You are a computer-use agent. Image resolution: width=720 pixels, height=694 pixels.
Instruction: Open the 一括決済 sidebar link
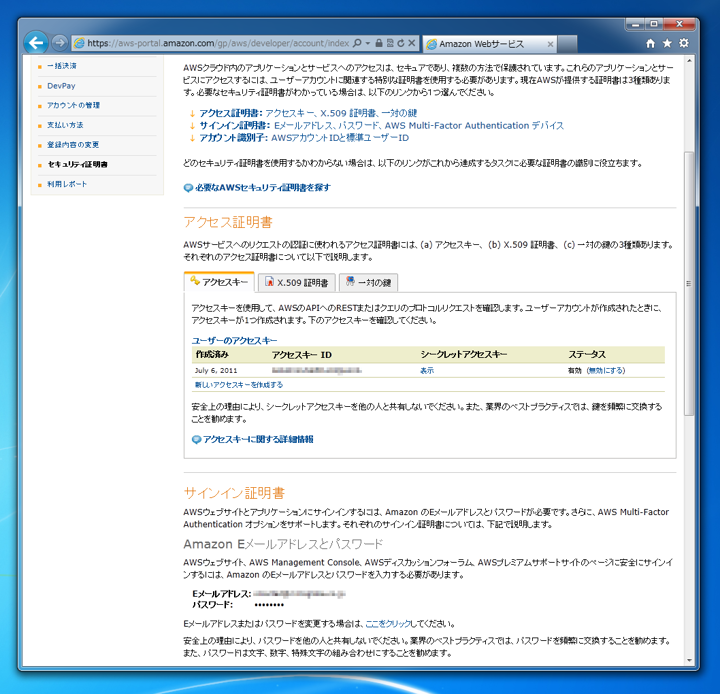pyautogui.click(x=62, y=66)
